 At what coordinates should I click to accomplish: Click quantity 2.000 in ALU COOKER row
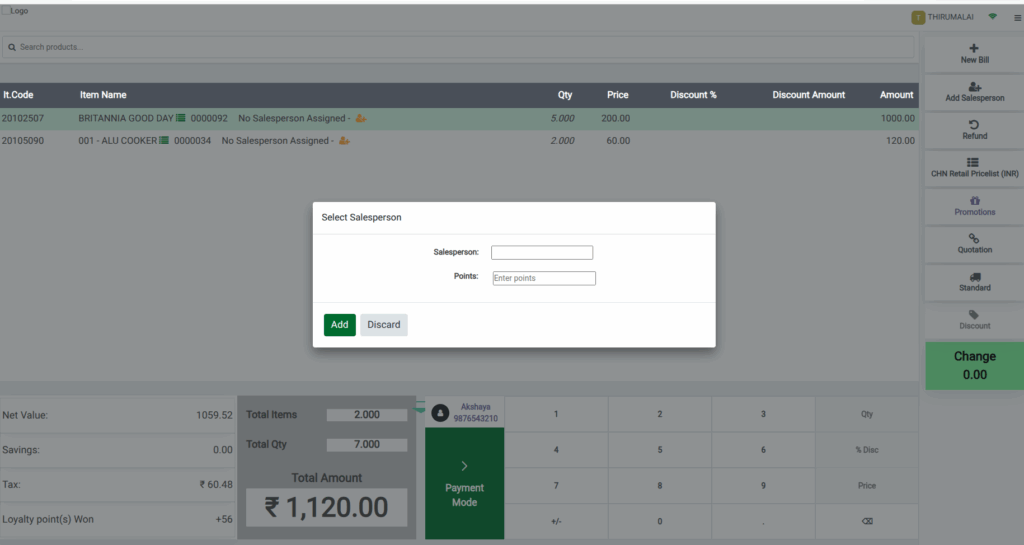point(562,140)
